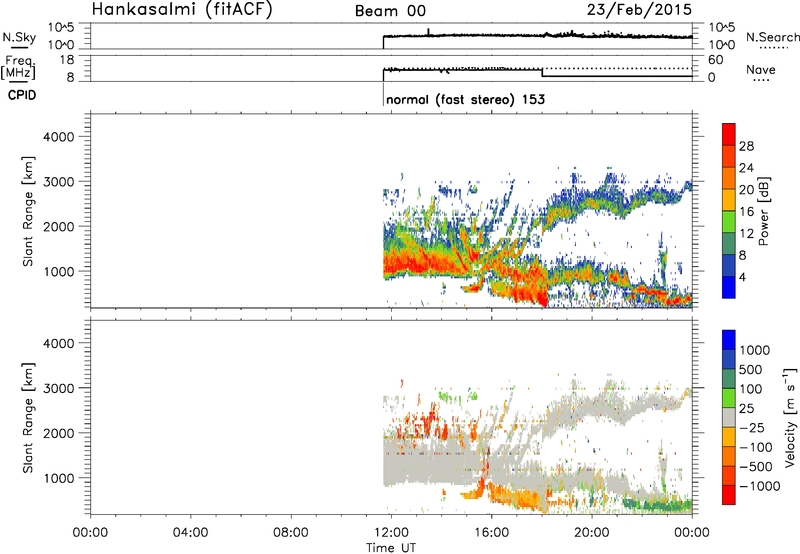The height and width of the screenshot is (554, 800).
Task: Click the blue swatch near 4 dB
Action: pyautogui.click(x=729, y=287)
